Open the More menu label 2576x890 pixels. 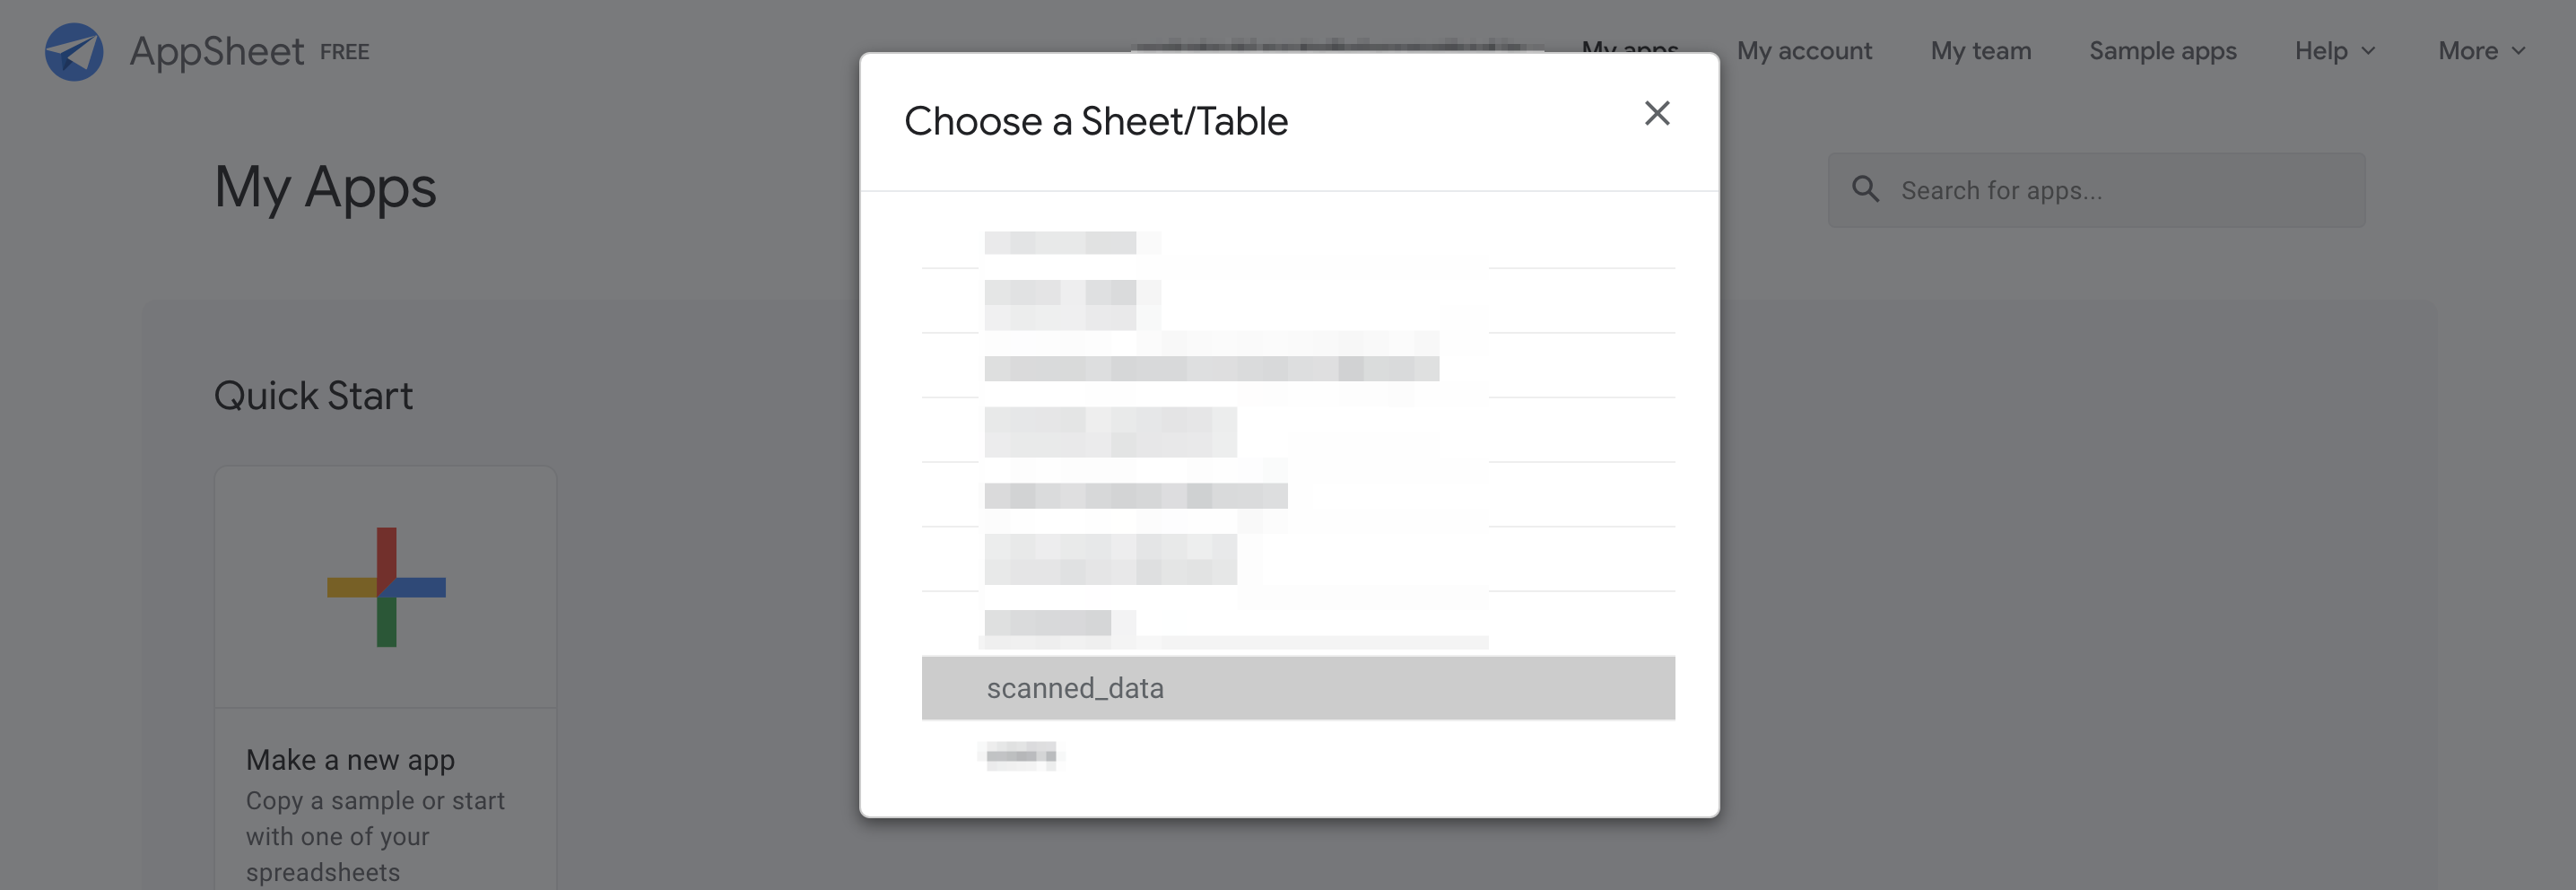[x=2467, y=51]
